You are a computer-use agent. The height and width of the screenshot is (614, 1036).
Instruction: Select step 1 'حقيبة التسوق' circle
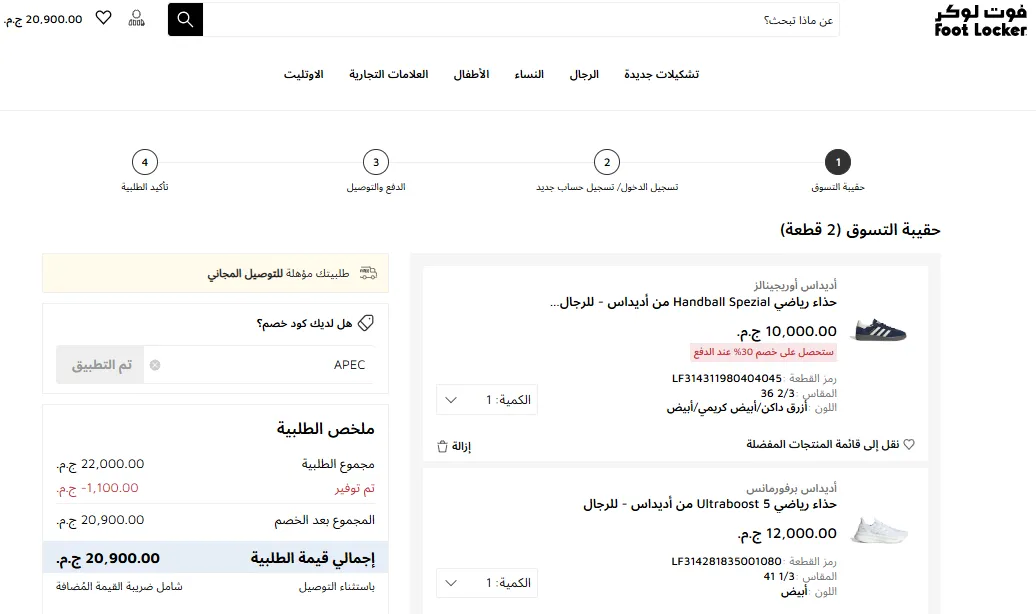click(x=838, y=162)
